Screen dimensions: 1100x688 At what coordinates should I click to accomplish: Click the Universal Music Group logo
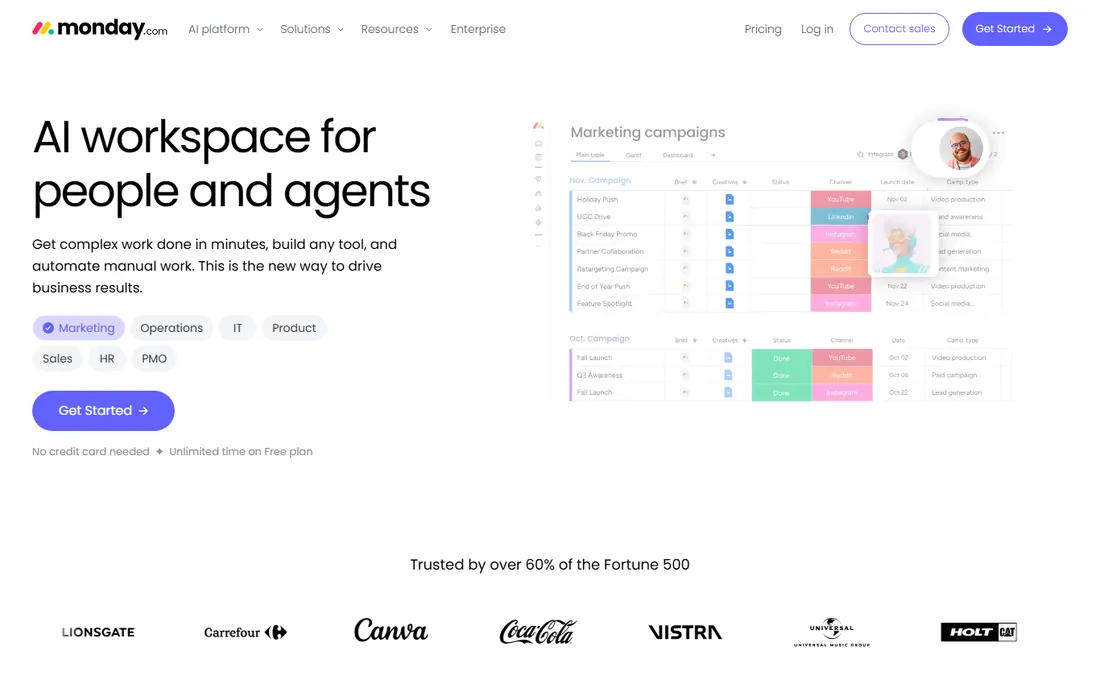click(831, 632)
